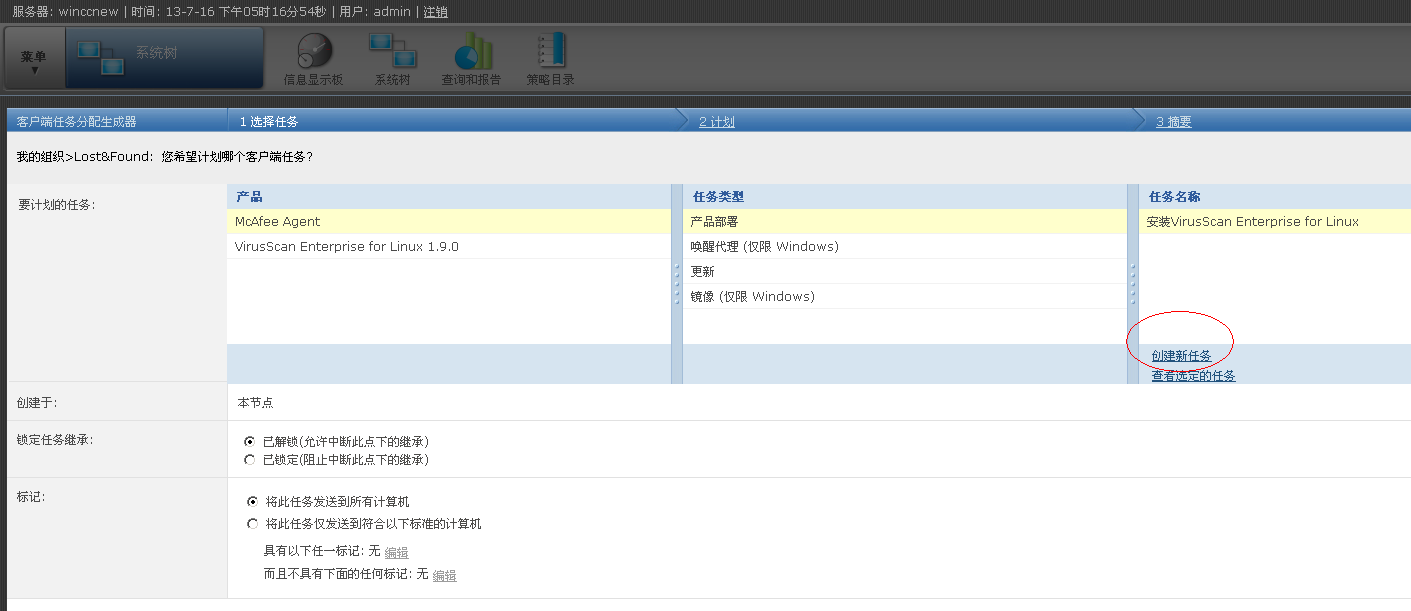Screen dimensions: 1411x611
Task: Select step 1 选择任务 tab
Action: 269,122
